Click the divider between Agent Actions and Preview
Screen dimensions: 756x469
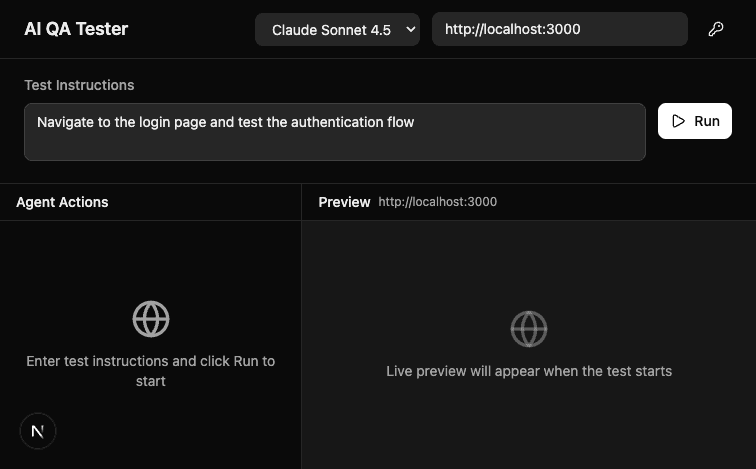tap(301, 330)
